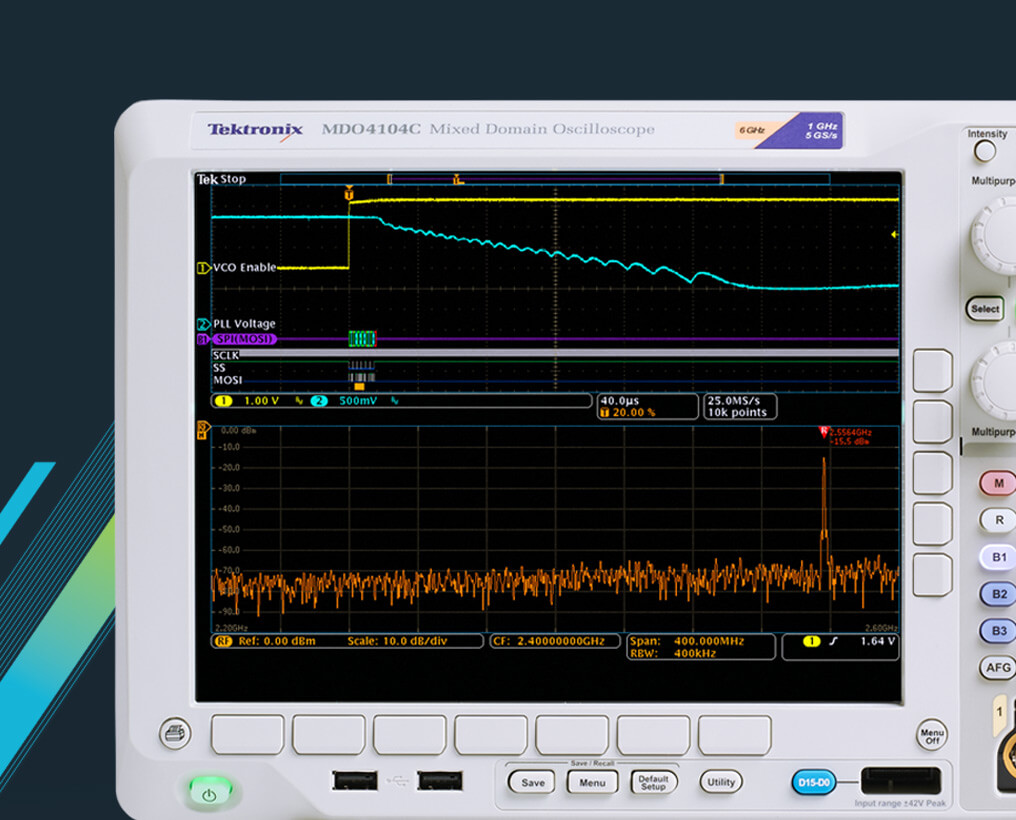
Task: Click the yellow channel 1 badge in readout
Action: pos(223,401)
